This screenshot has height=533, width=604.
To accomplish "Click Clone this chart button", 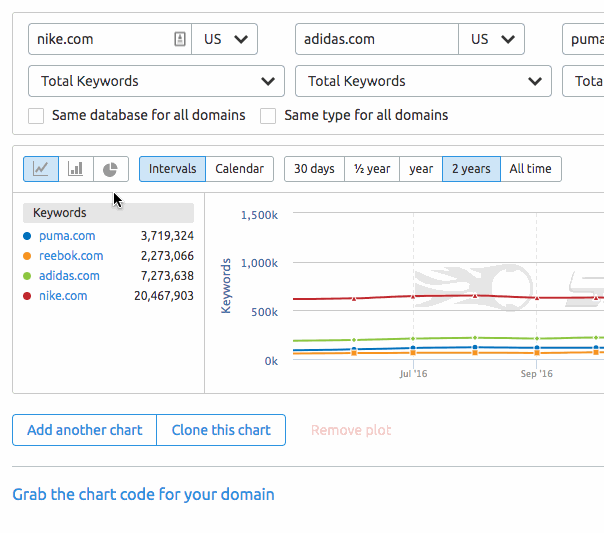I will pos(221,430).
